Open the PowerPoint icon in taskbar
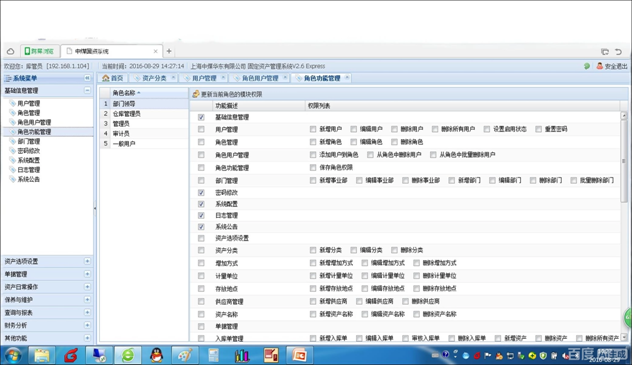The width and height of the screenshot is (633, 366). [300, 356]
